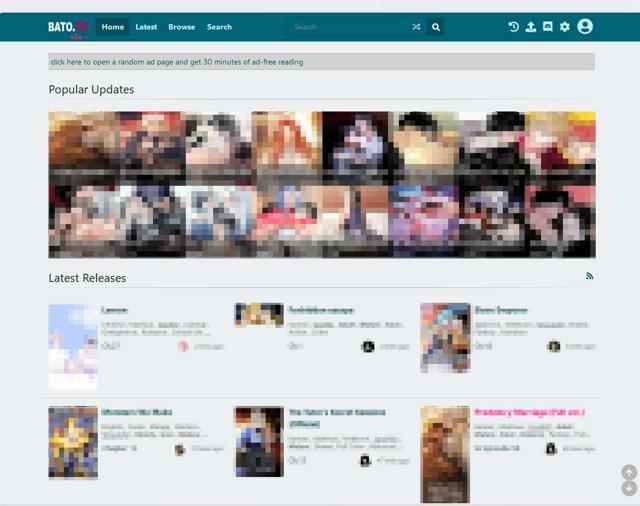The height and width of the screenshot is (506, 640).
Task: Click the scroll-to-bottom arrow button
Action: (x=629, y=488)
